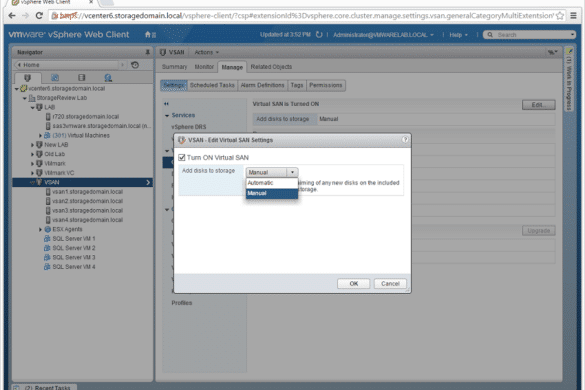Click the VSAN cluster icon in header
This screenshot has height=390, width=585.
[x=163, y=52]
